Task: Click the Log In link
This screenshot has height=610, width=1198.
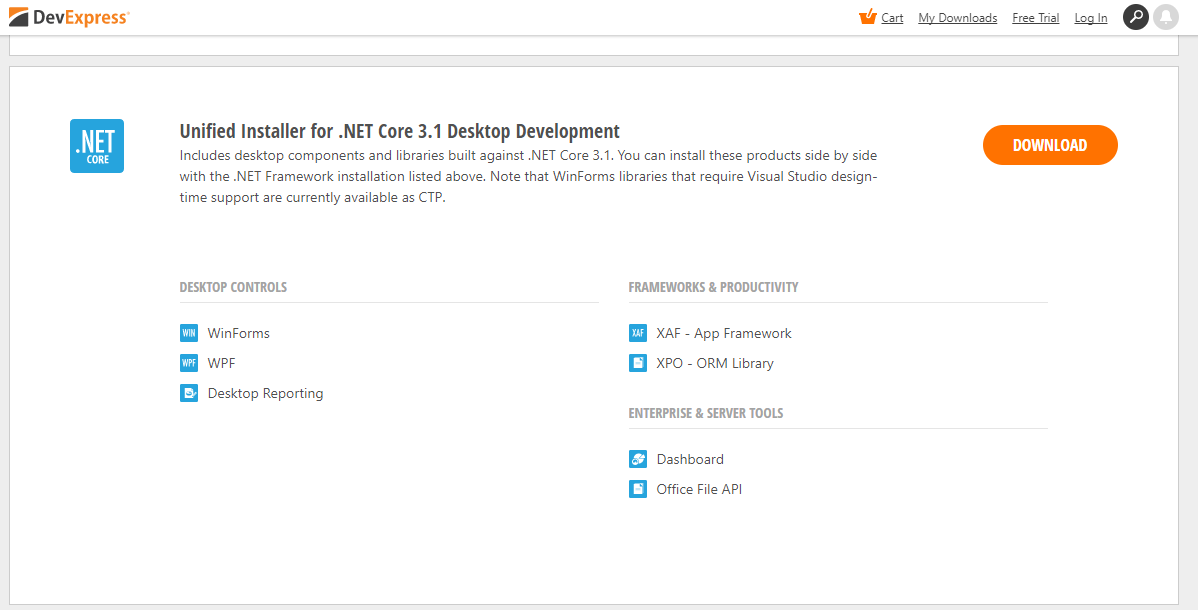Action: 1090,18
